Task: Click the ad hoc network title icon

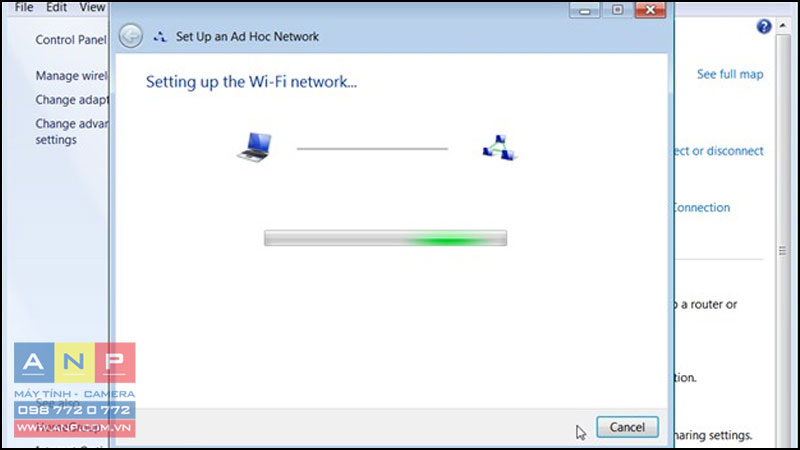Action: [x=160, y=37]
